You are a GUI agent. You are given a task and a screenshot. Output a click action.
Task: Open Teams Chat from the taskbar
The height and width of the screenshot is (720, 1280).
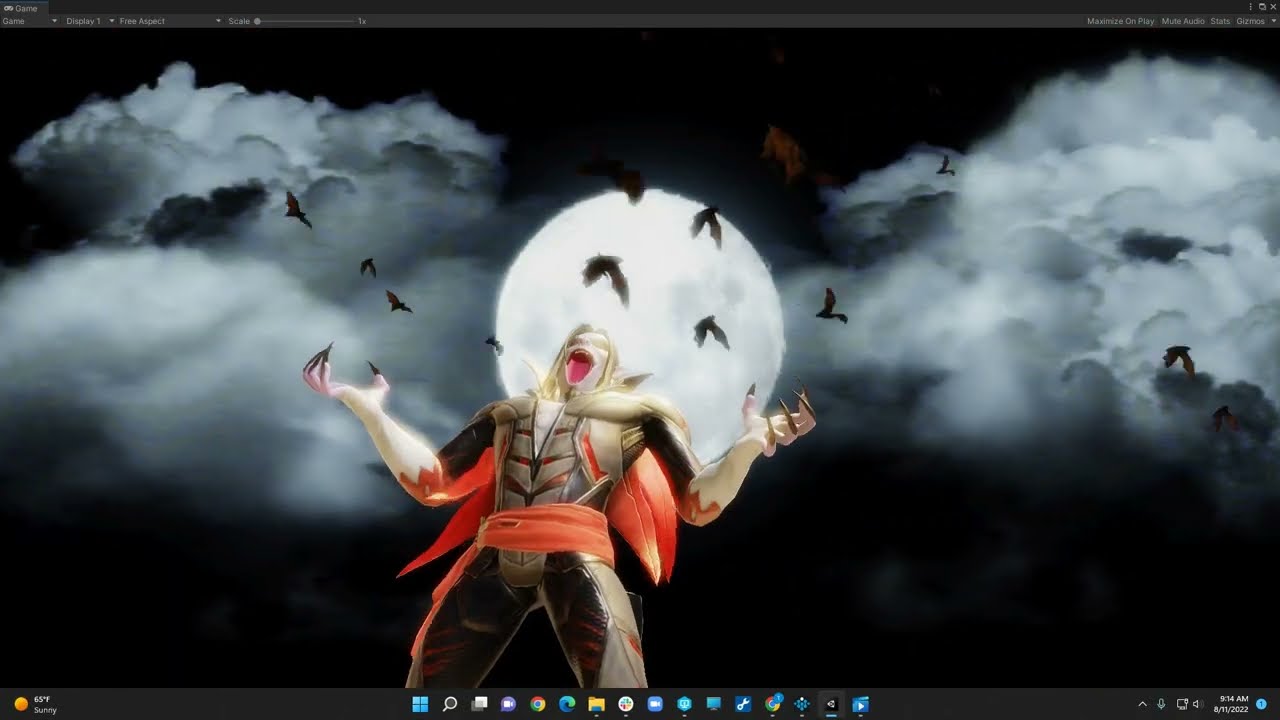pos(508,704)
